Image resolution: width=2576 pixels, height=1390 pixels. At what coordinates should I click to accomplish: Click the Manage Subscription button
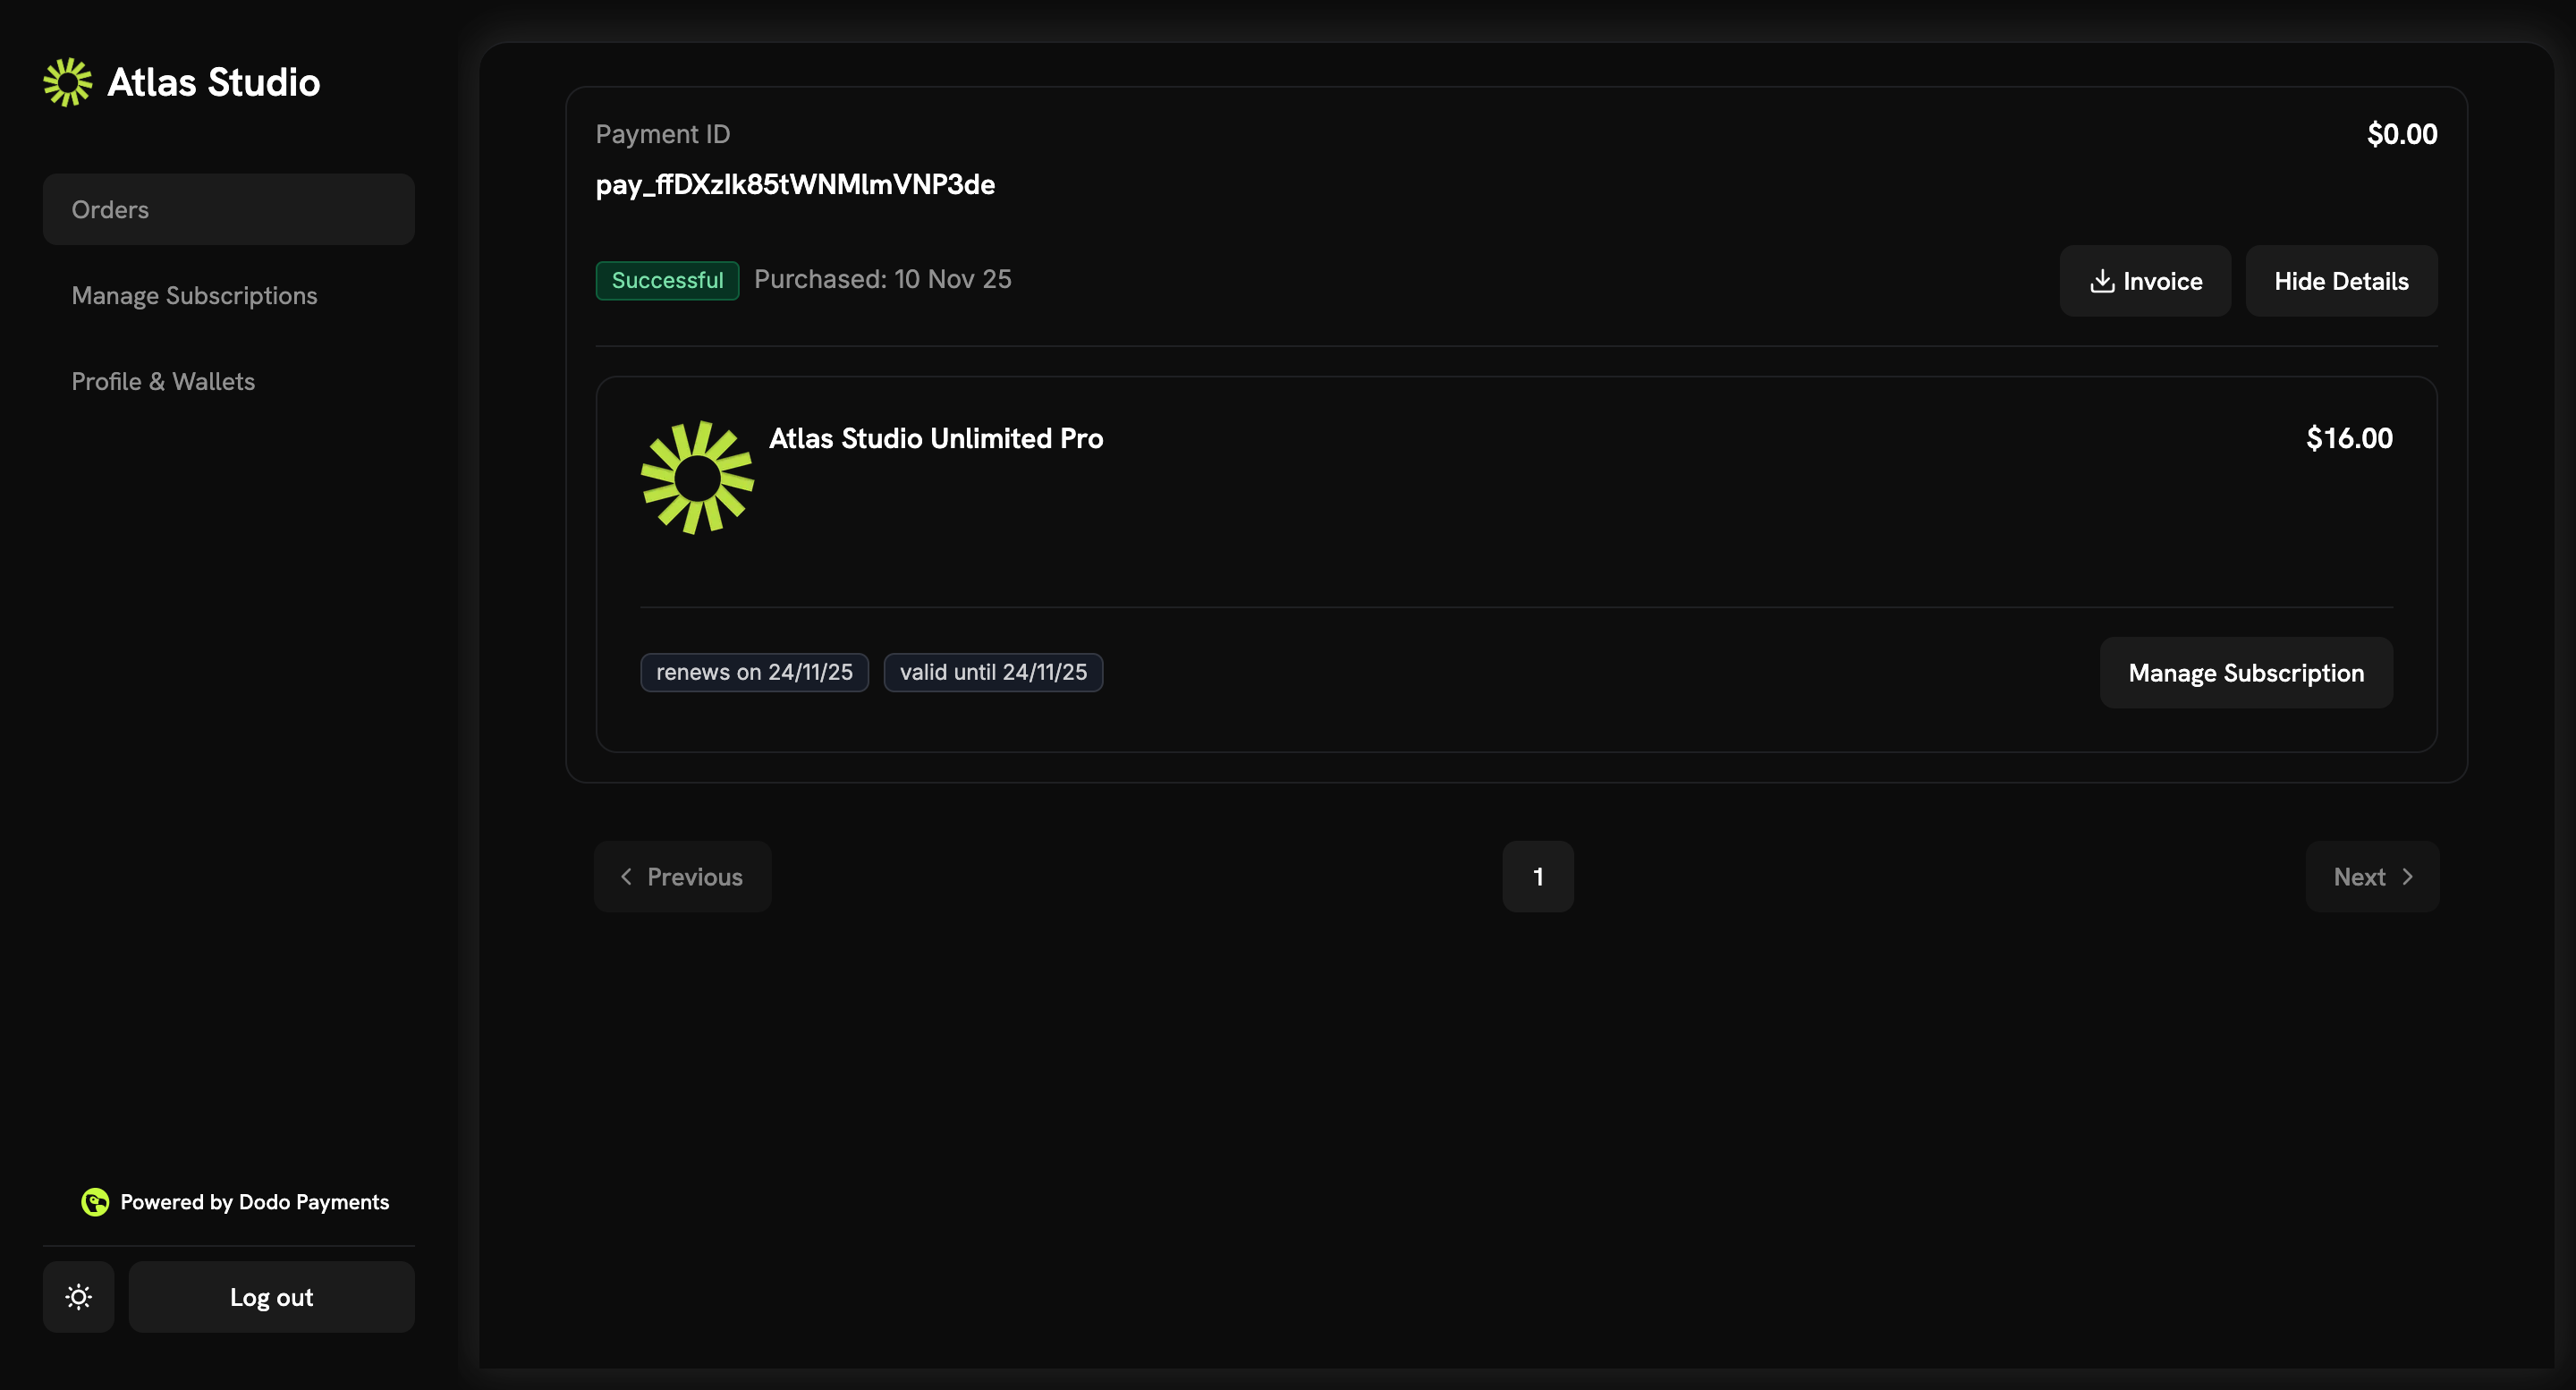(2246, 672)
